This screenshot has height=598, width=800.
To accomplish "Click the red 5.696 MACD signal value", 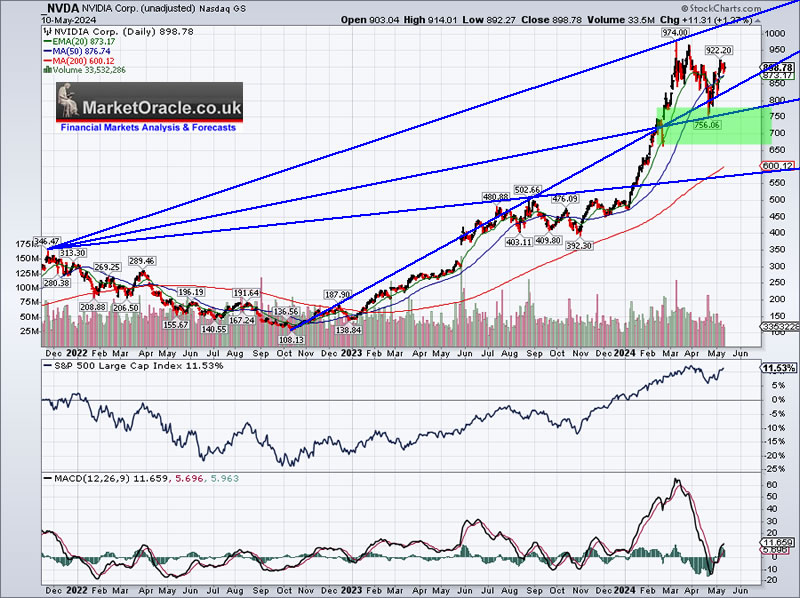I will (189, 479).
